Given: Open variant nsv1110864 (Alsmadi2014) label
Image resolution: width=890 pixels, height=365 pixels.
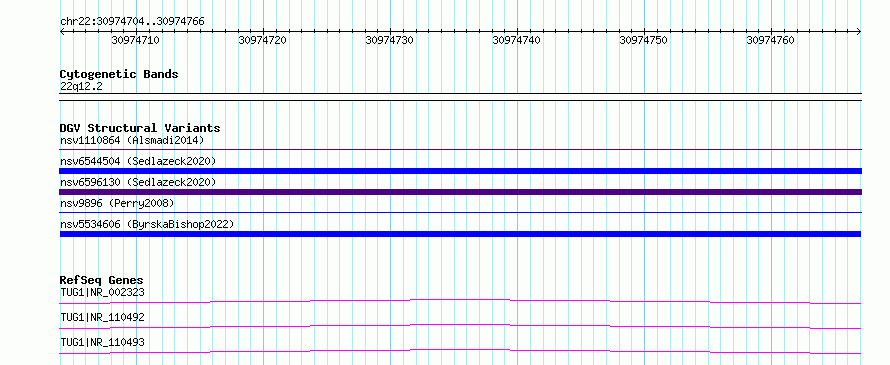Looking at the screenshot, I should click(132, 140).
